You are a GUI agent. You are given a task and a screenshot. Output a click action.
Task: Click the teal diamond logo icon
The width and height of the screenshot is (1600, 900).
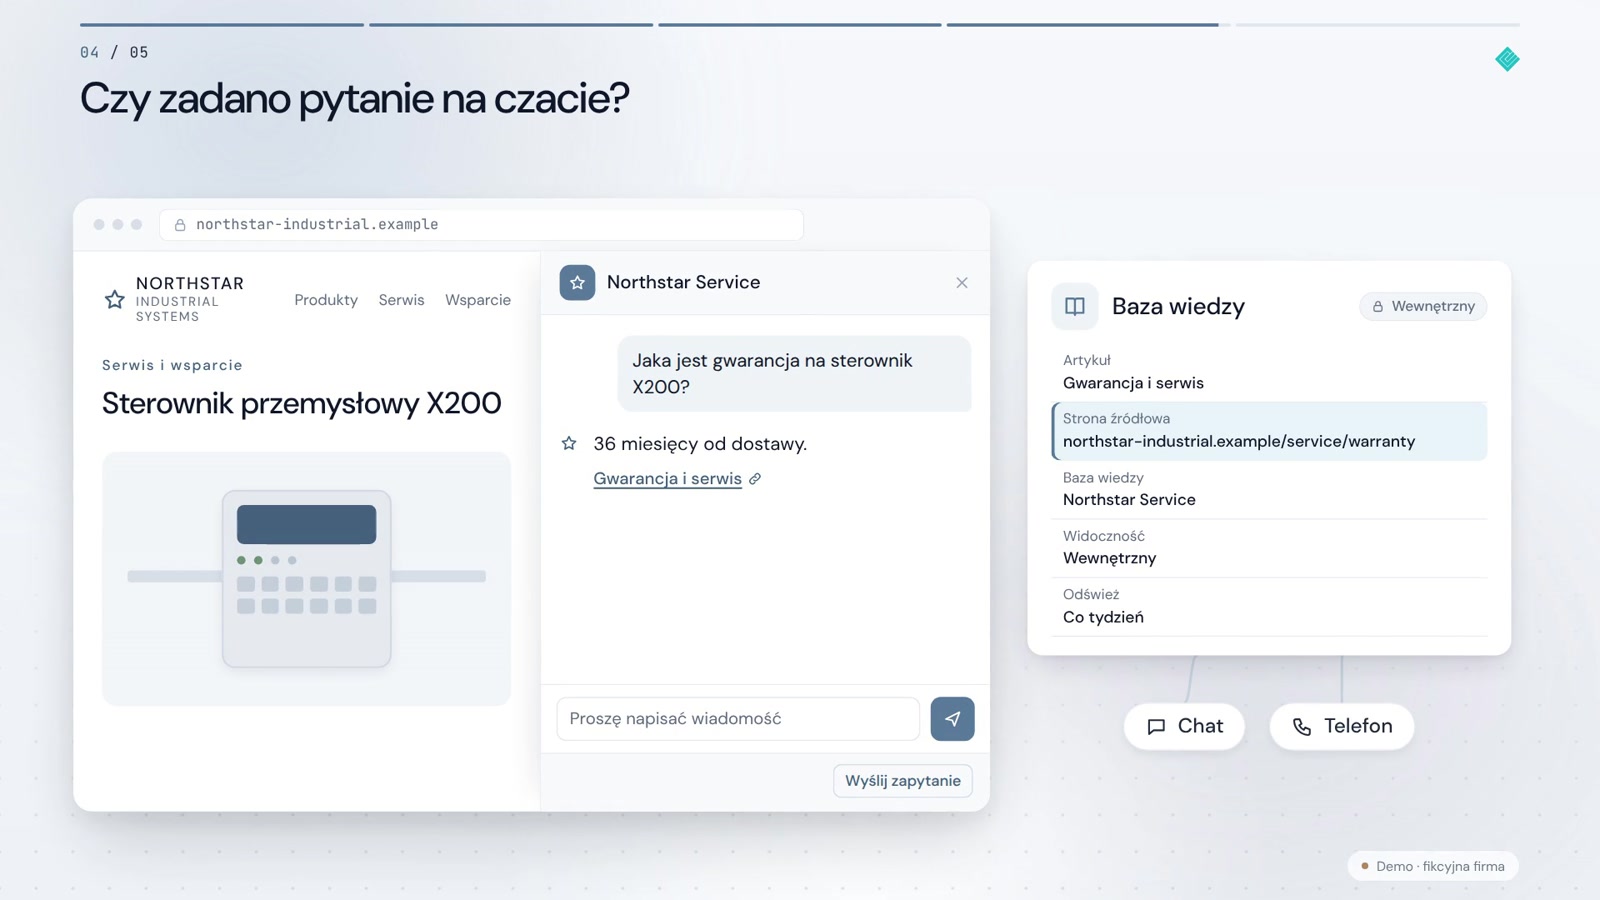[1507, 60]
